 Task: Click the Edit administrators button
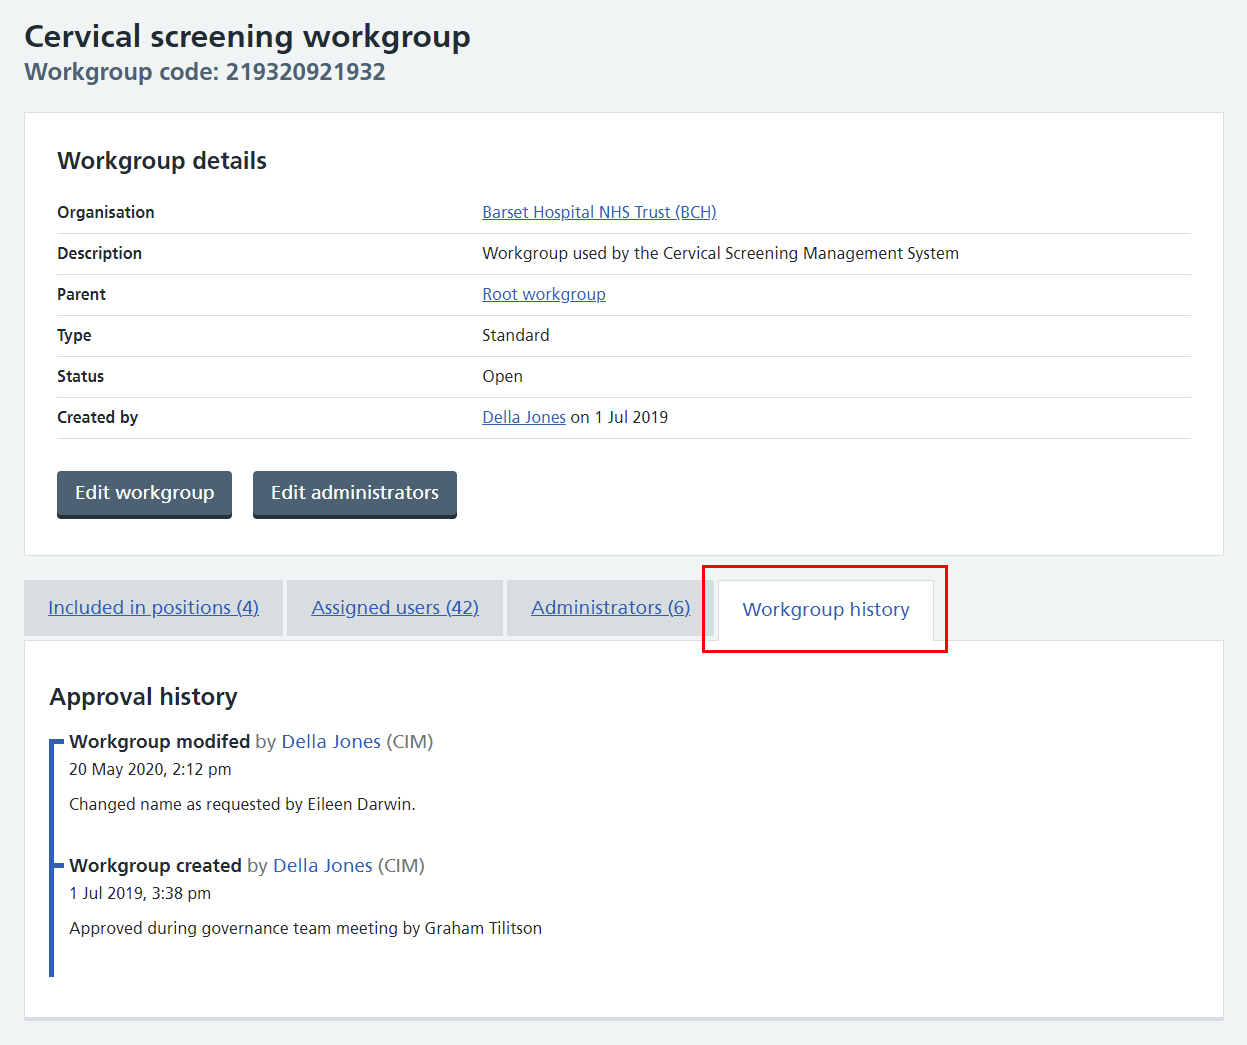tap(355, 493)
